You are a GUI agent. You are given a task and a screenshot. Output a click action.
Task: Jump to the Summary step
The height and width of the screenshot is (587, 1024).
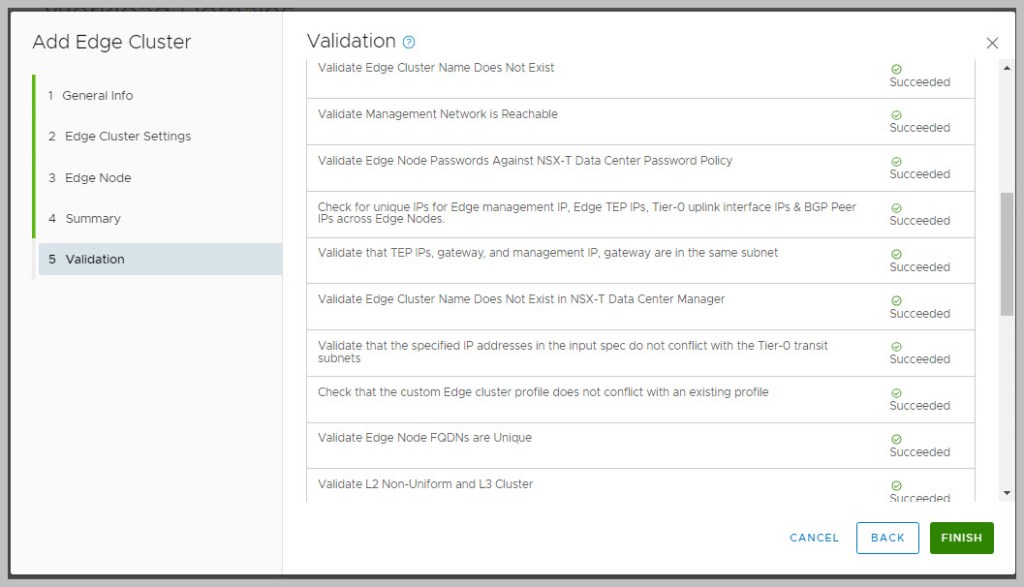93,219
